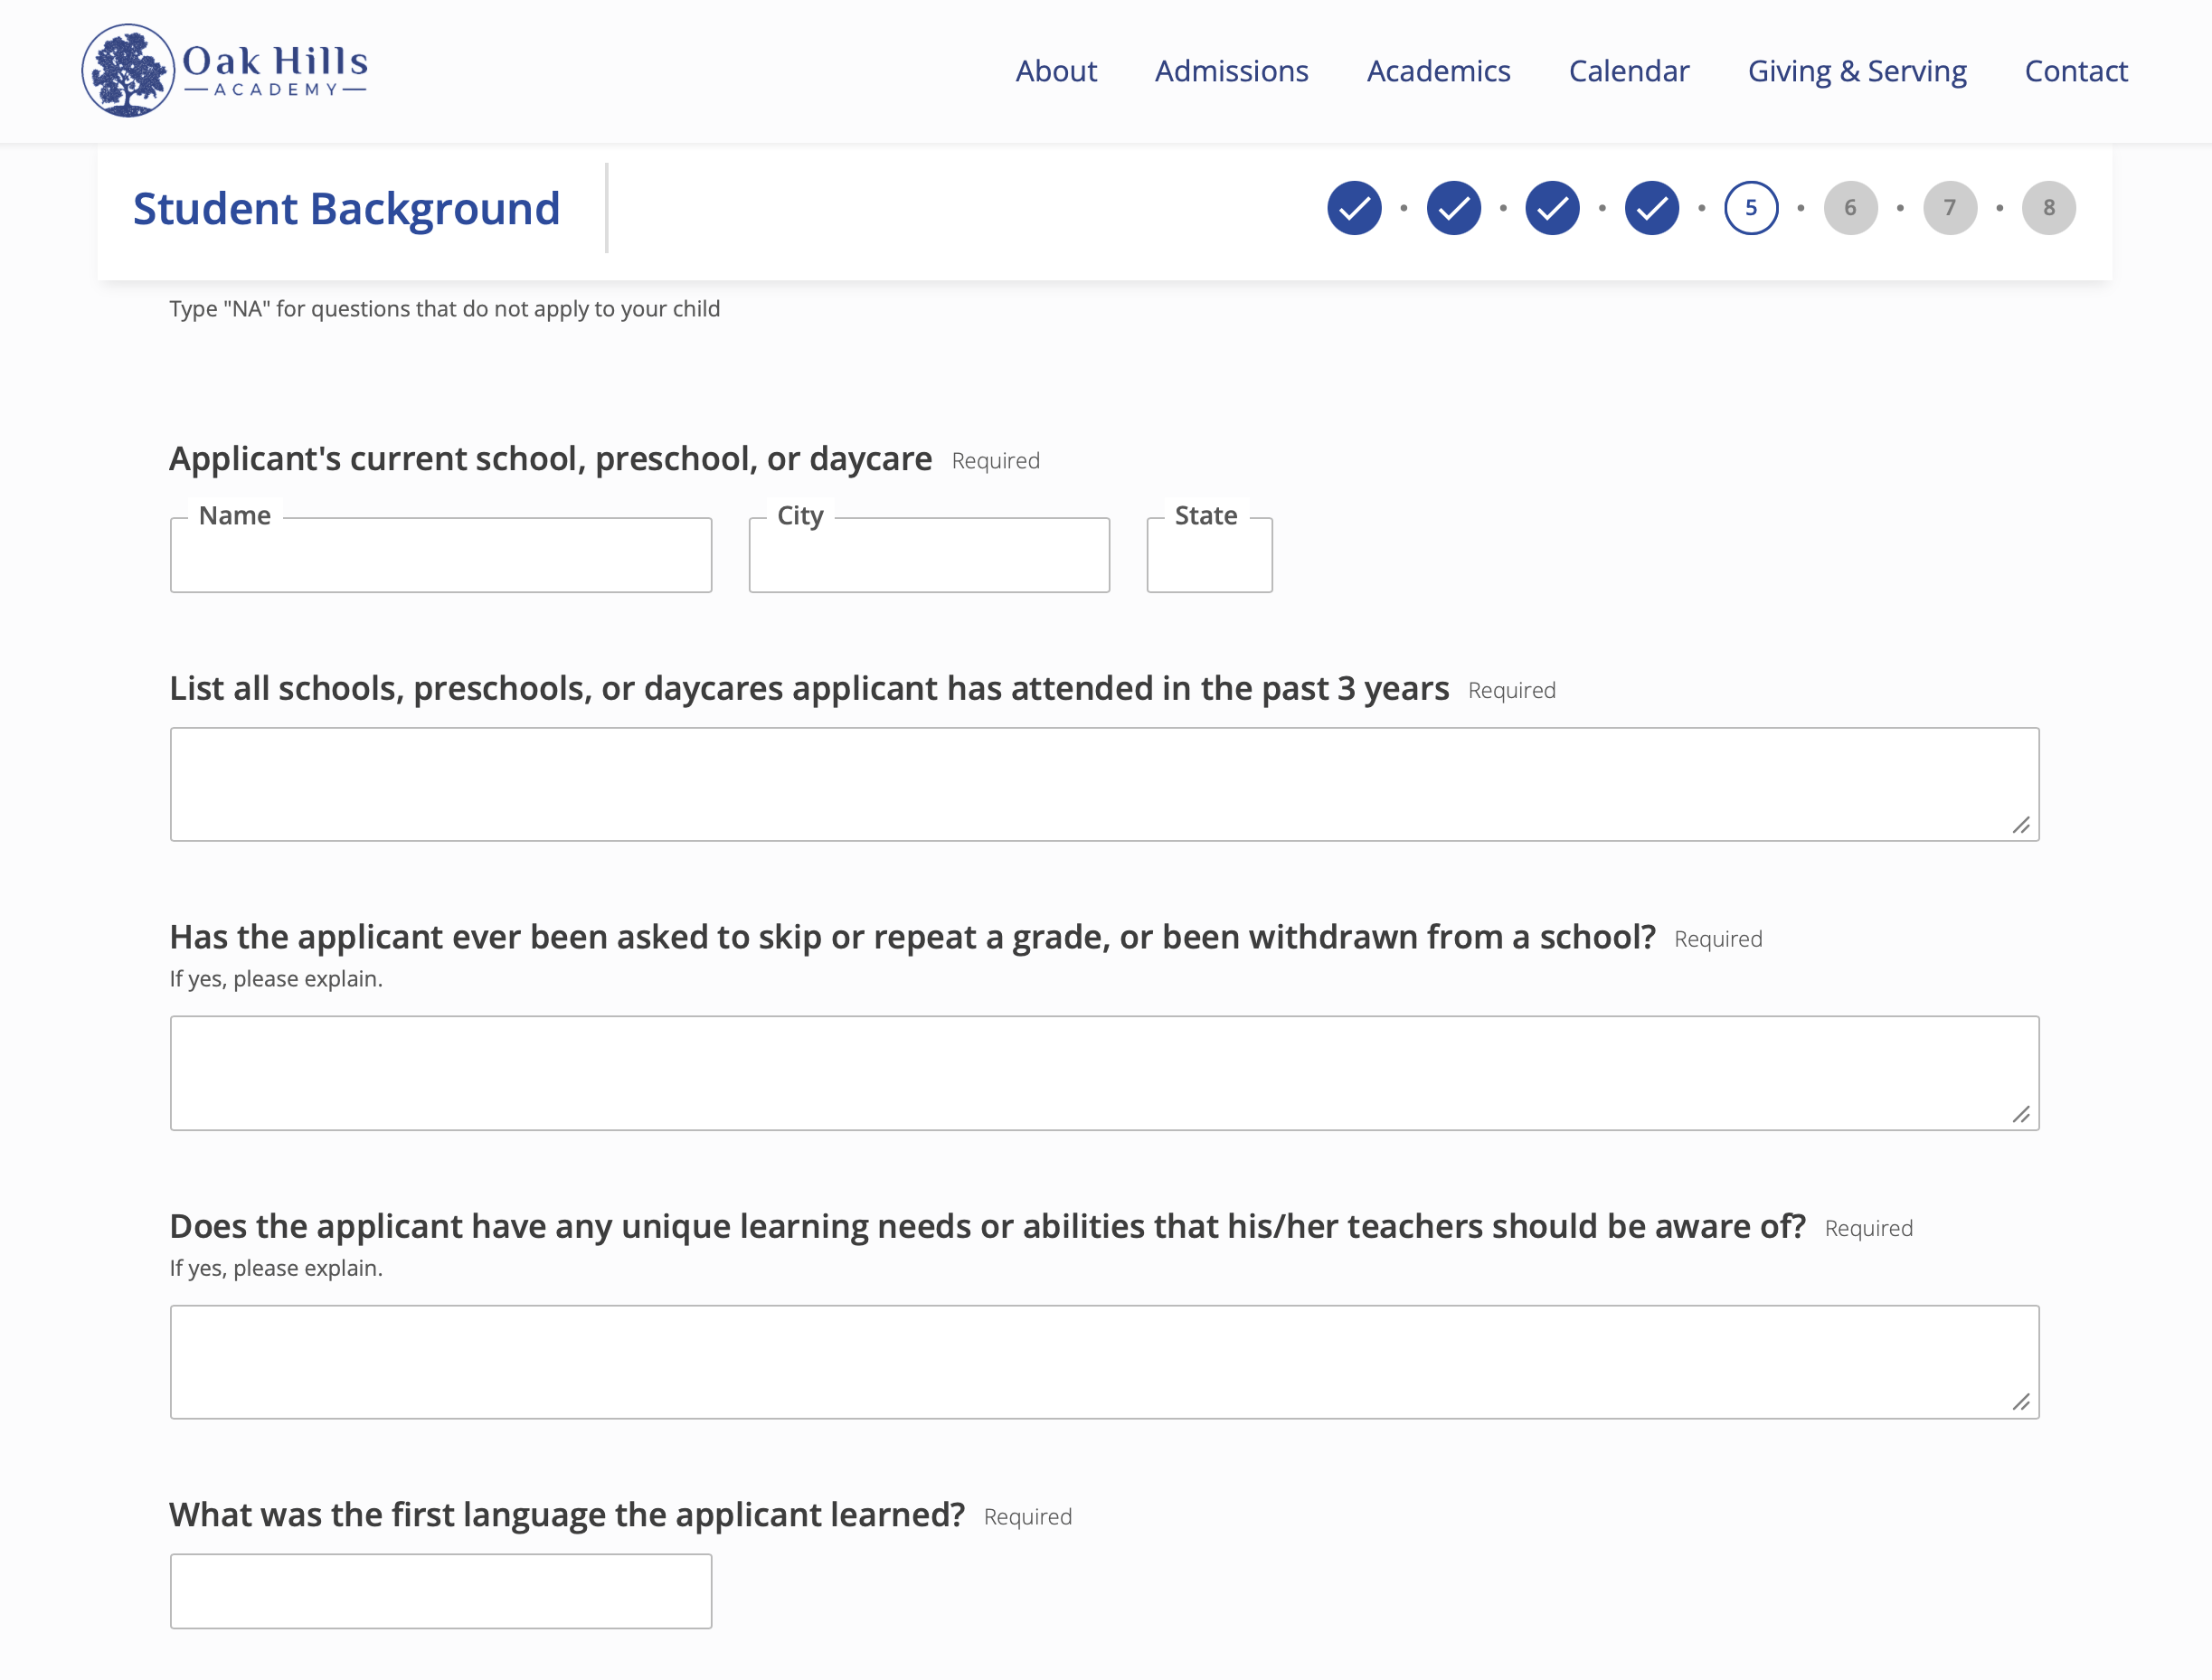Focus the current school State field

(1209, 555)
